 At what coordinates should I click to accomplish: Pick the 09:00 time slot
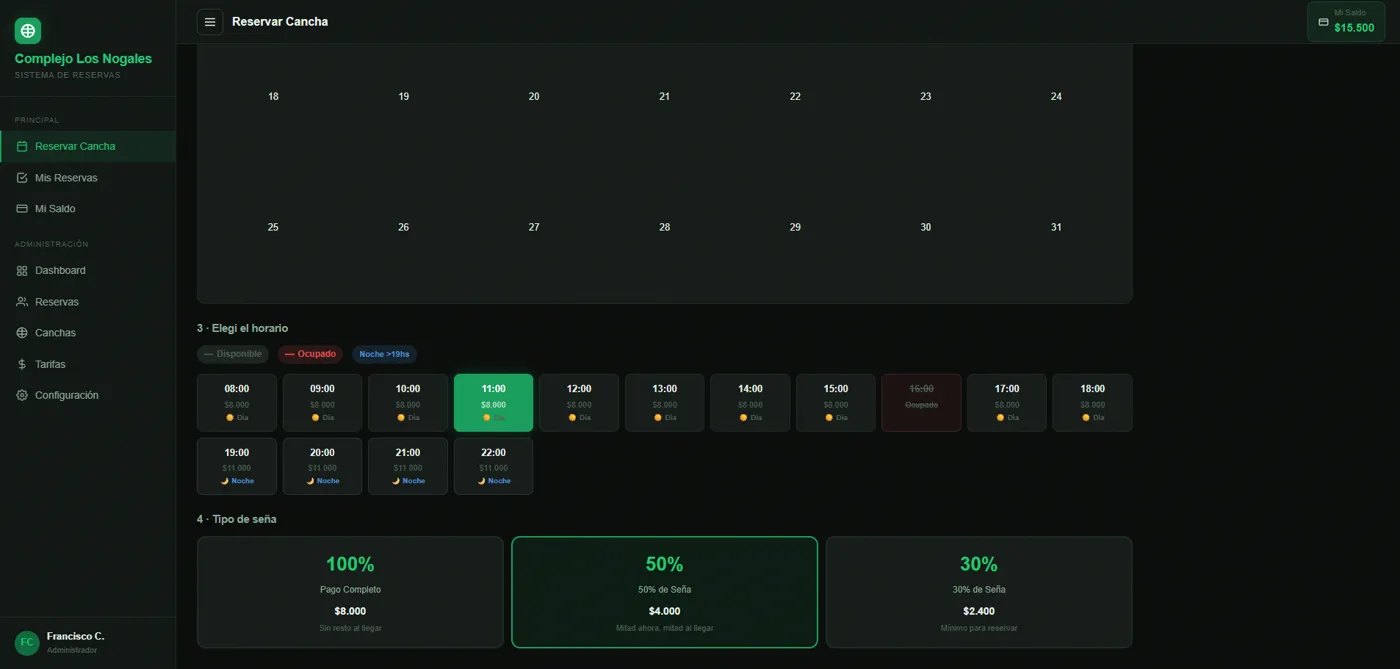coord(322,403)
